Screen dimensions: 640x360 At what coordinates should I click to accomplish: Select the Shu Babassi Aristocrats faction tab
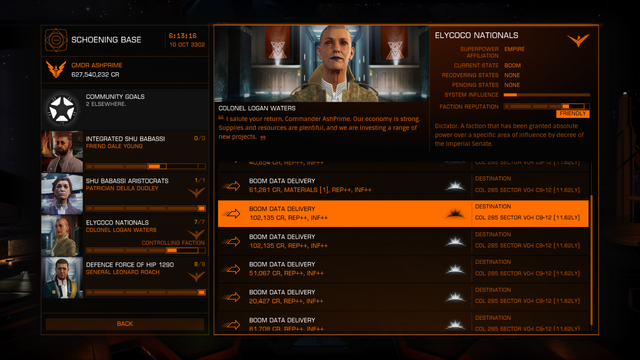tap(125, 193)
